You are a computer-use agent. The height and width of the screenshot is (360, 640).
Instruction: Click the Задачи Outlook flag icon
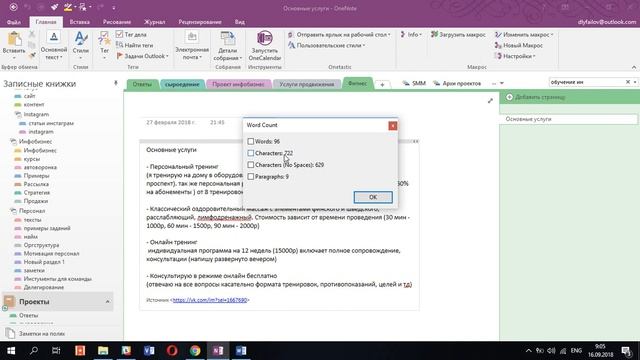point(120,56)
